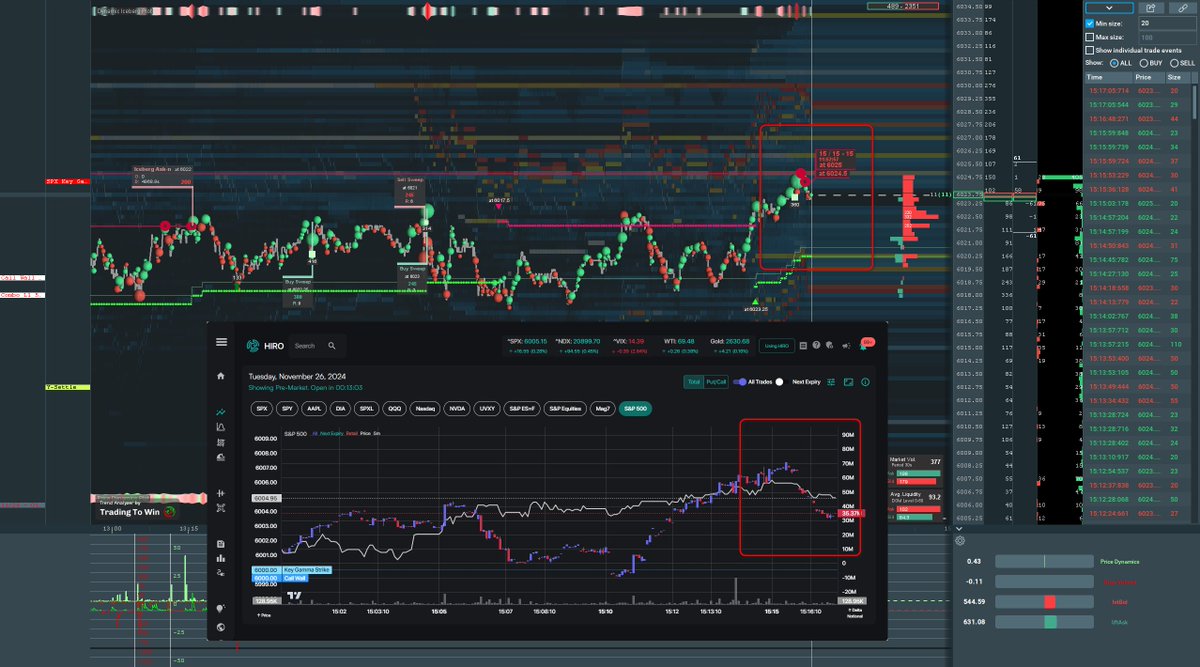Sort trades by the Price column header
The height and width of the screenshot is (667, 1200).
point(1149,76)
